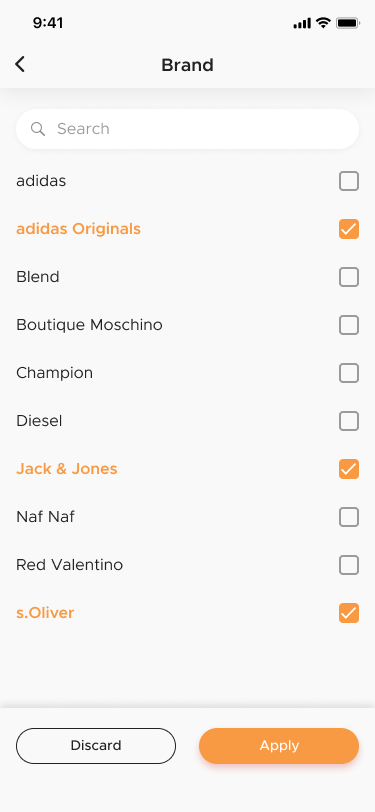Uncheck the s.Oliver checkbox

(349, 613)
